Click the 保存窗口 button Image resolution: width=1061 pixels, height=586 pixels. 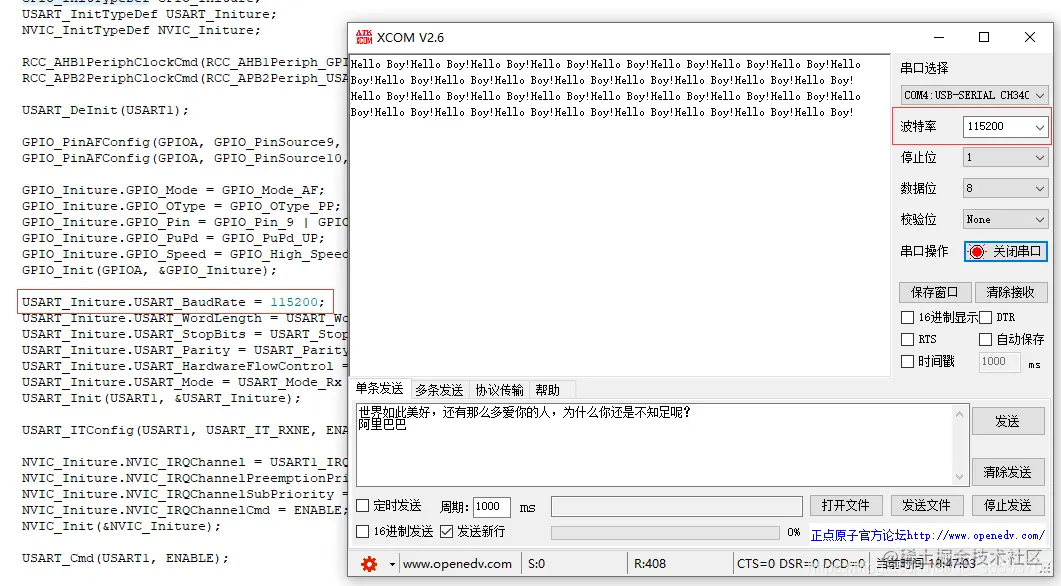tap(934, 292)
